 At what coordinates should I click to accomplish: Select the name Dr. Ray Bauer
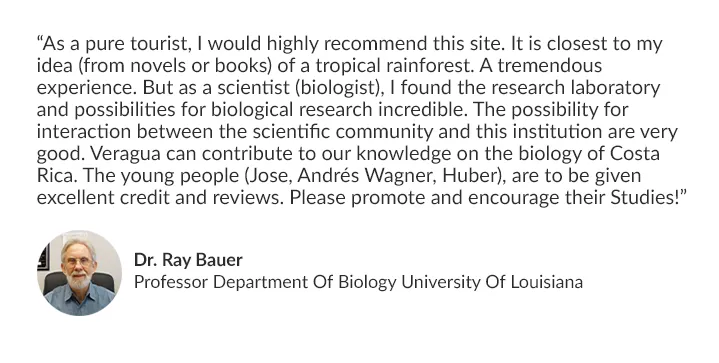coord(188,260)
